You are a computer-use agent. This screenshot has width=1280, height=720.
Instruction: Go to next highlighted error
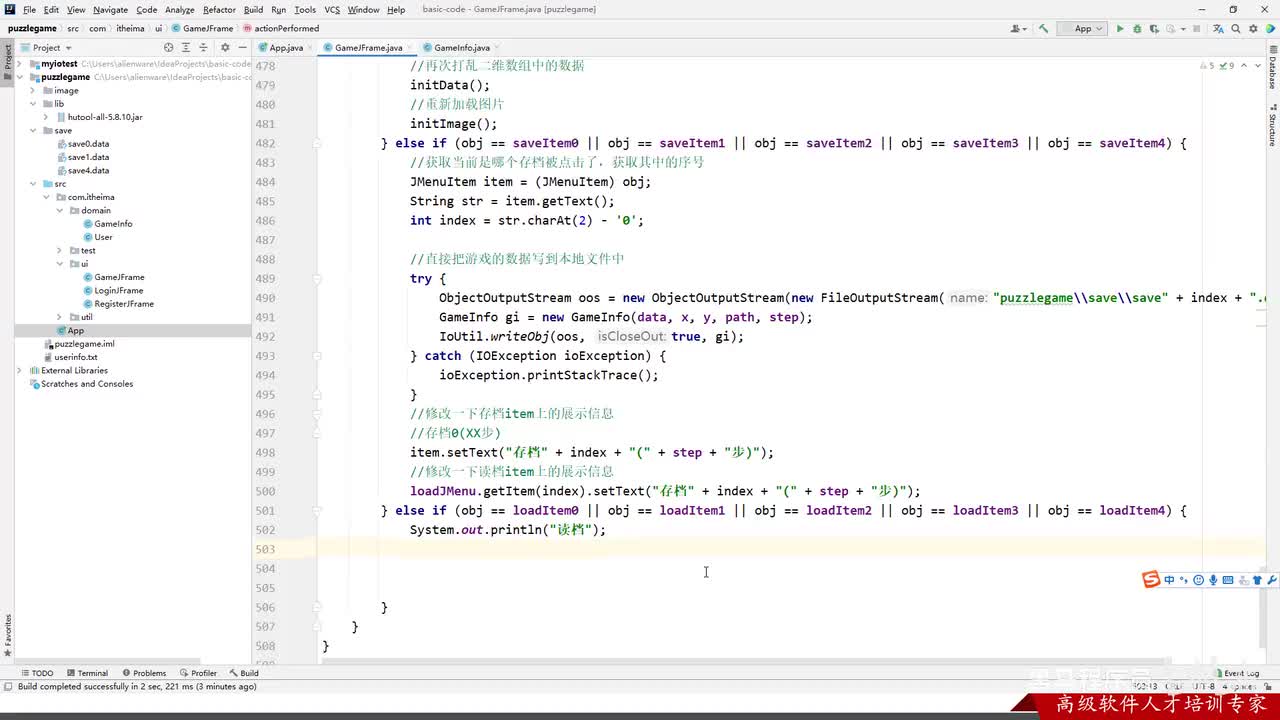point(1257,66)
